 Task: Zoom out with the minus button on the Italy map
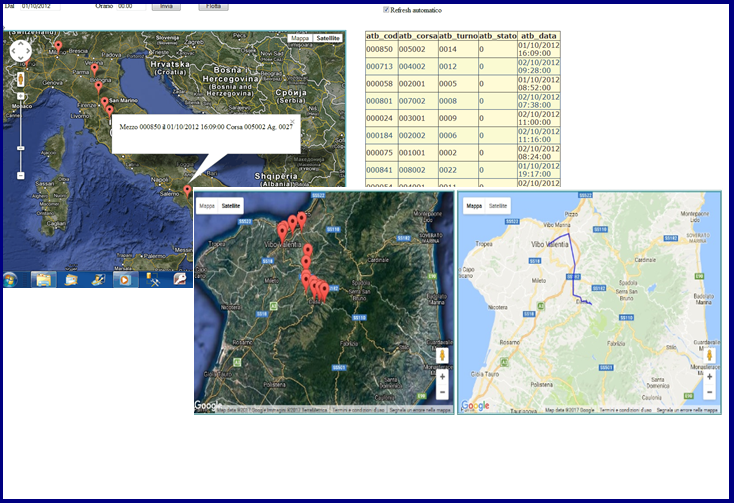21,175
